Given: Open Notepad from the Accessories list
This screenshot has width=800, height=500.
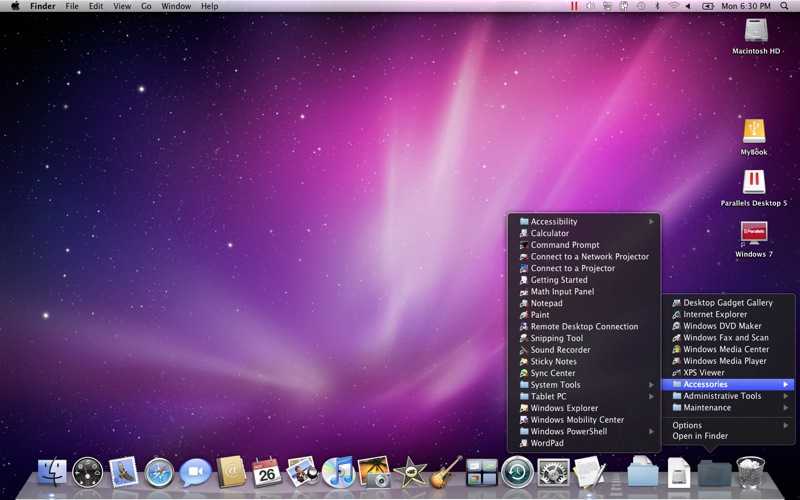Looking at the screenshot, I should [x=584, y=303].
